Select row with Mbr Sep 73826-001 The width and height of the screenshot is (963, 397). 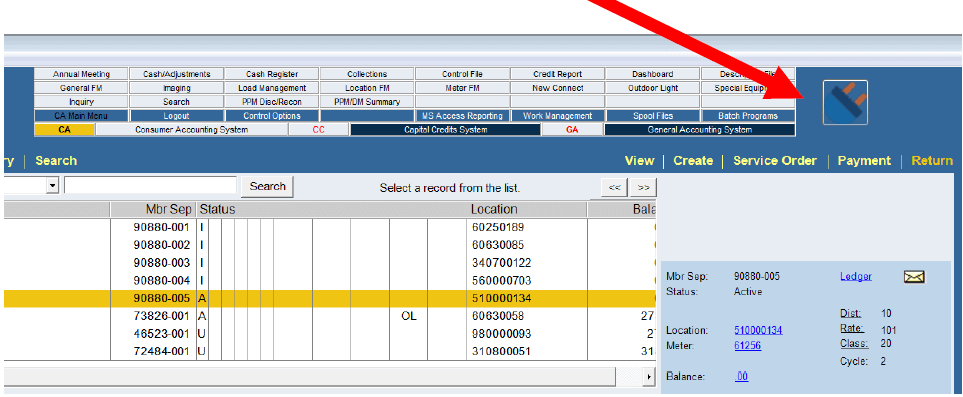click(330, 316)
